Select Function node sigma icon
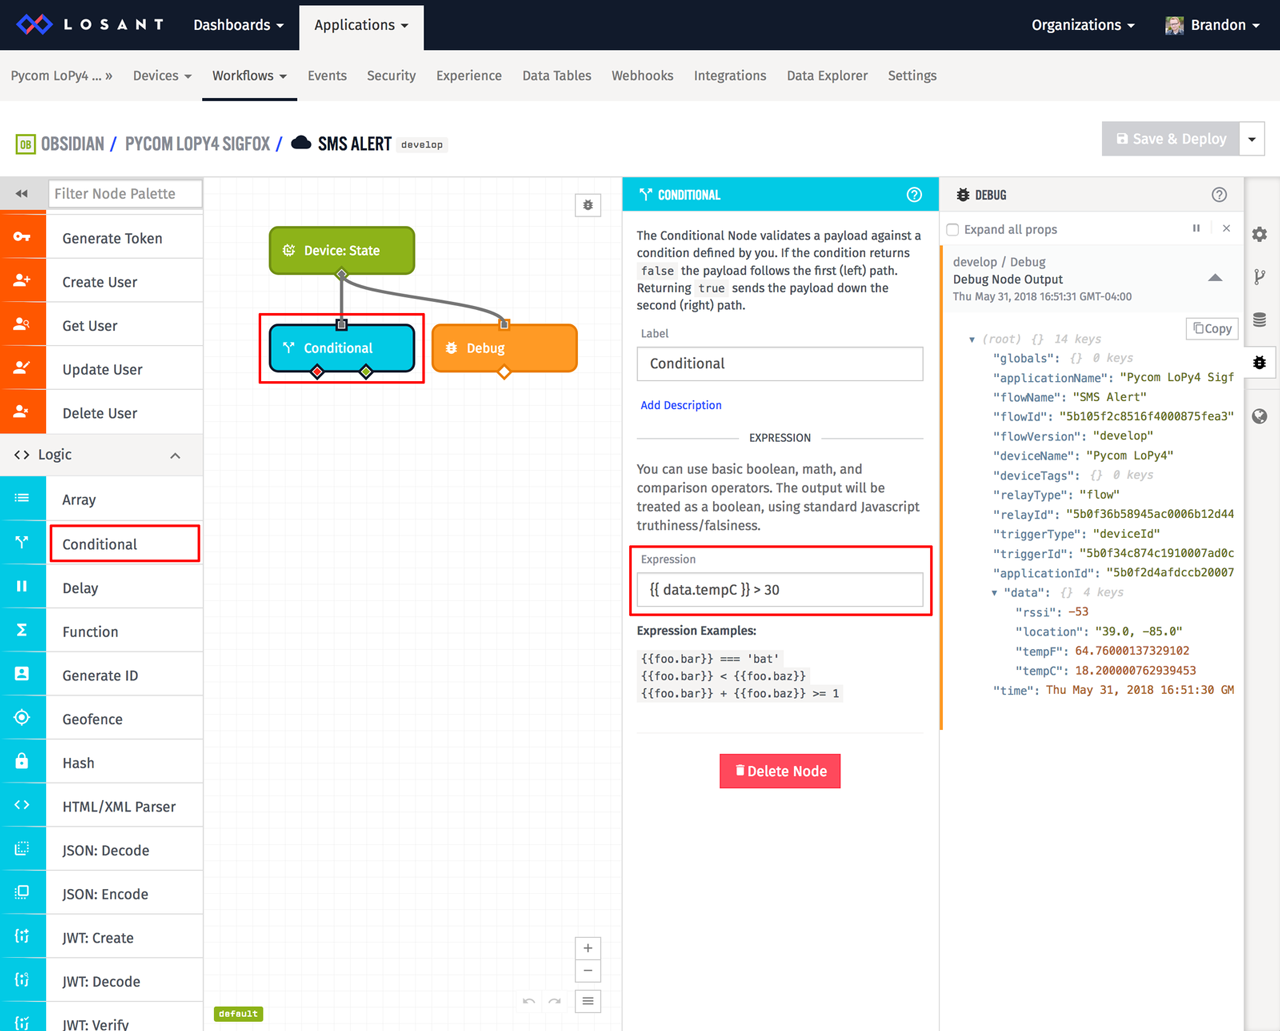The image size is (1280, 1031). tap(22, 631)
